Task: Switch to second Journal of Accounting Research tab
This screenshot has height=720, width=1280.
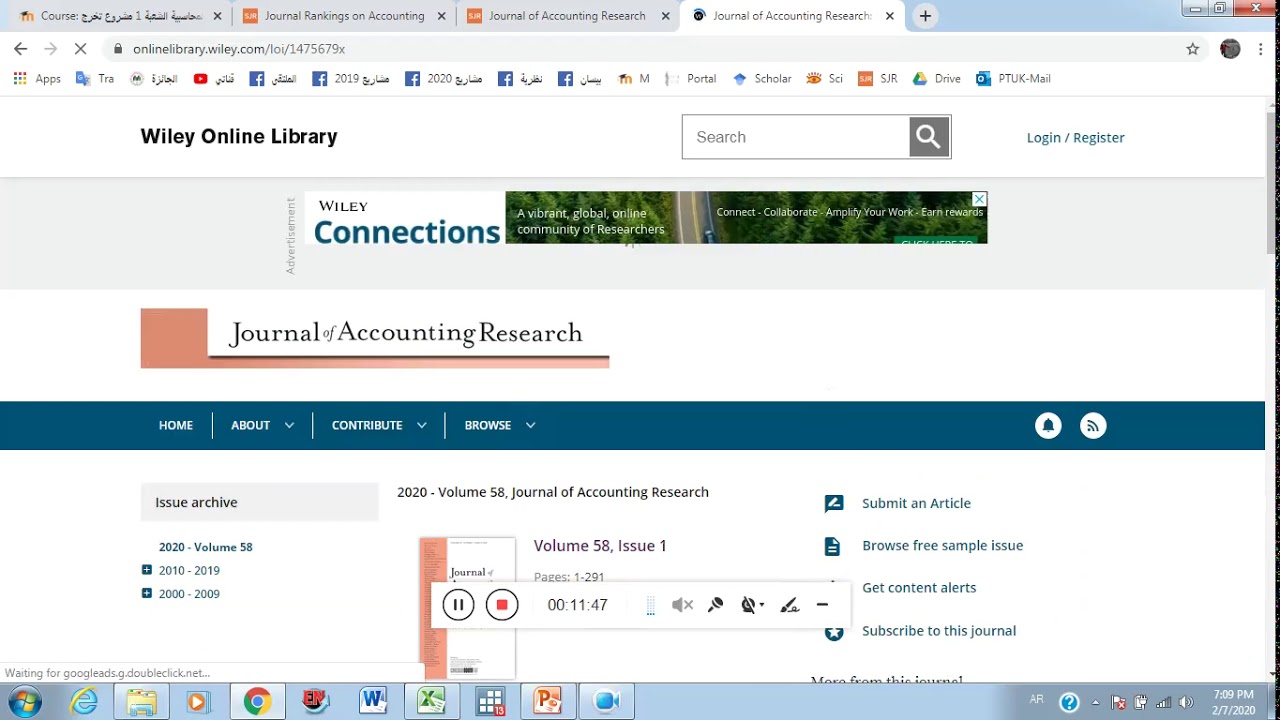Action: coord(567,16)
